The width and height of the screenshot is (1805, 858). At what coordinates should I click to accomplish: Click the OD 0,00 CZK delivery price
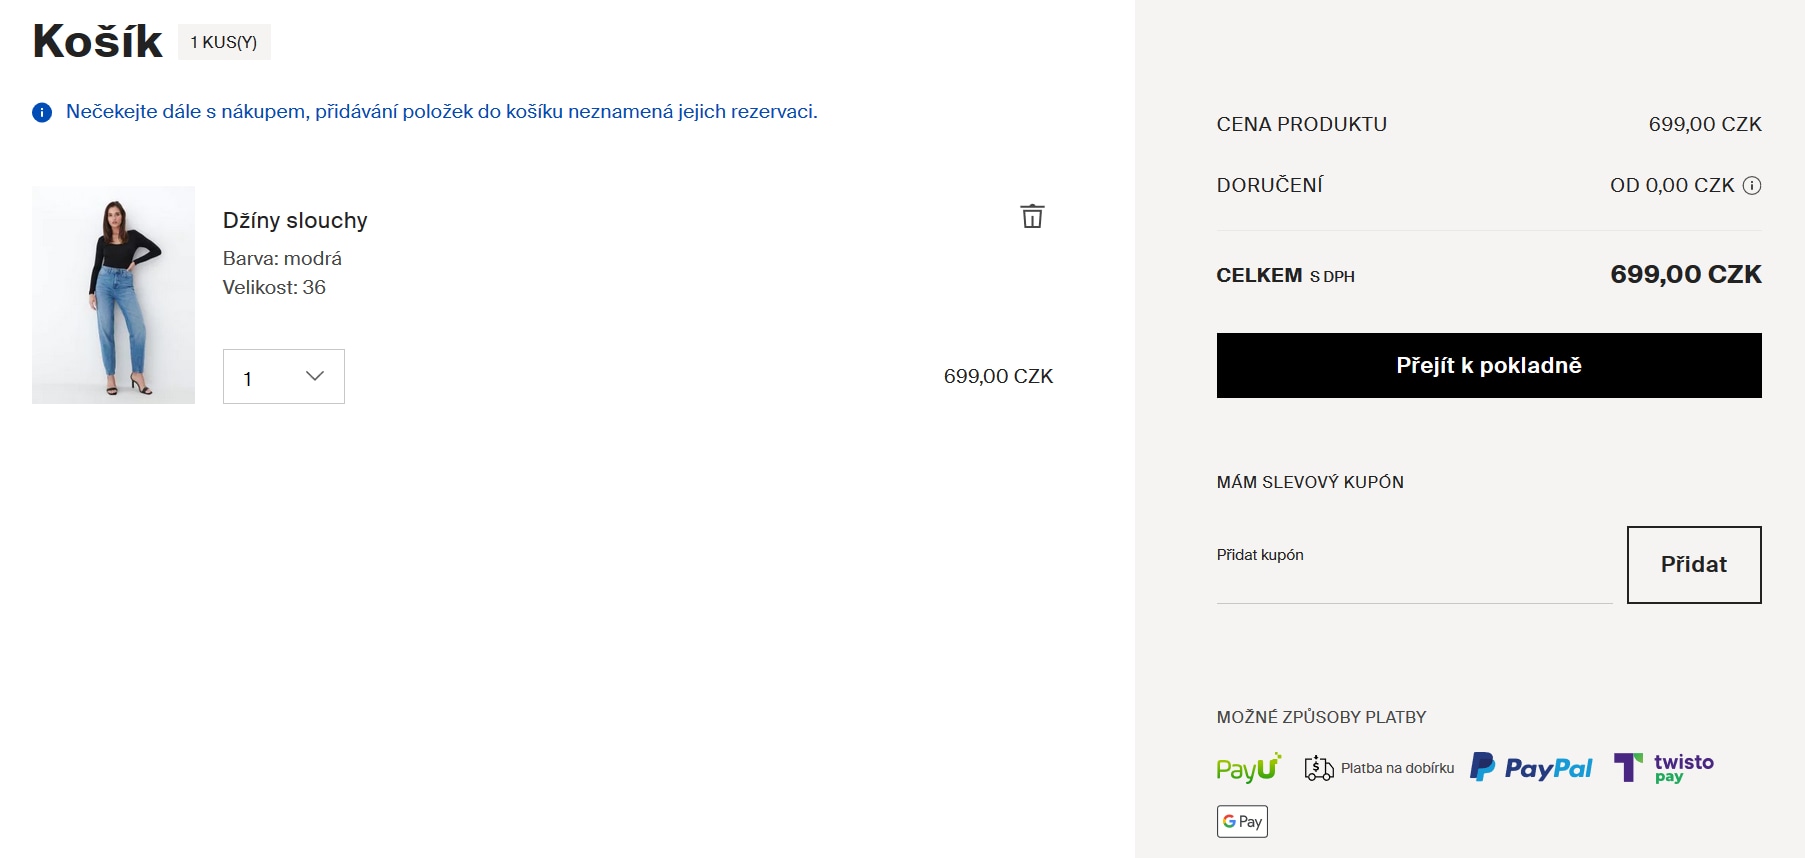tap(1672, 185)
